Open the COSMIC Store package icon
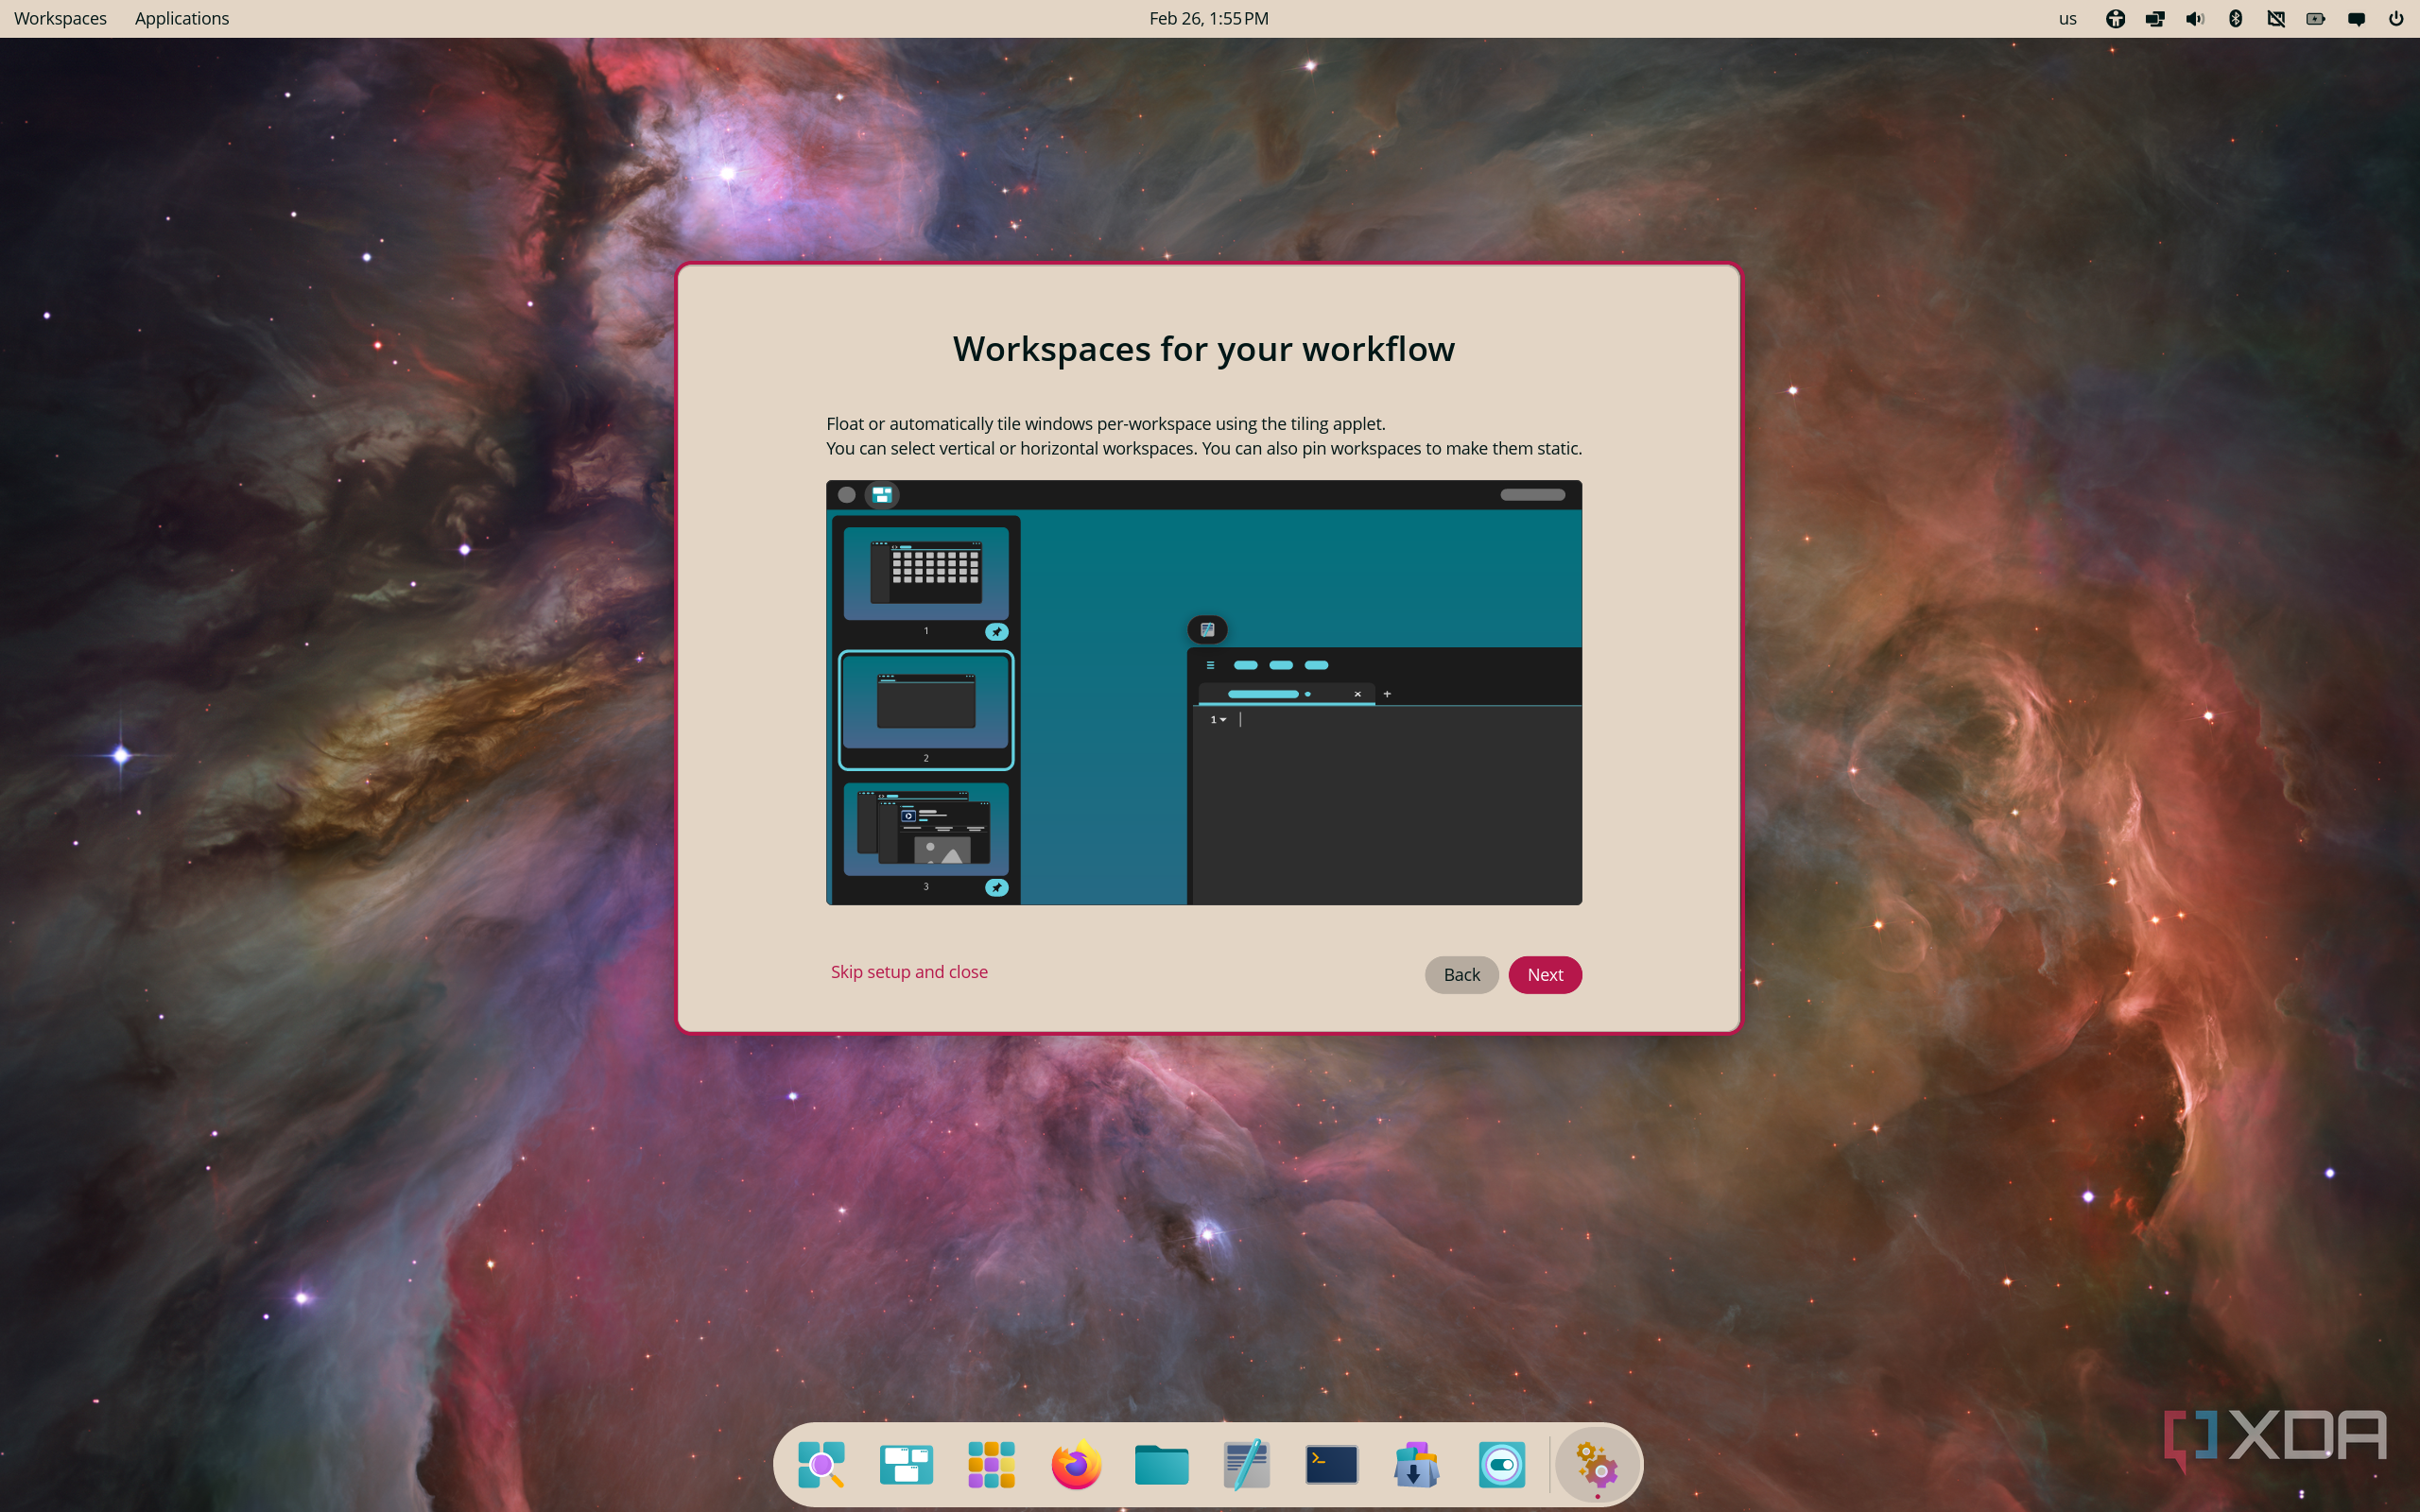 click(1416, 1465)
